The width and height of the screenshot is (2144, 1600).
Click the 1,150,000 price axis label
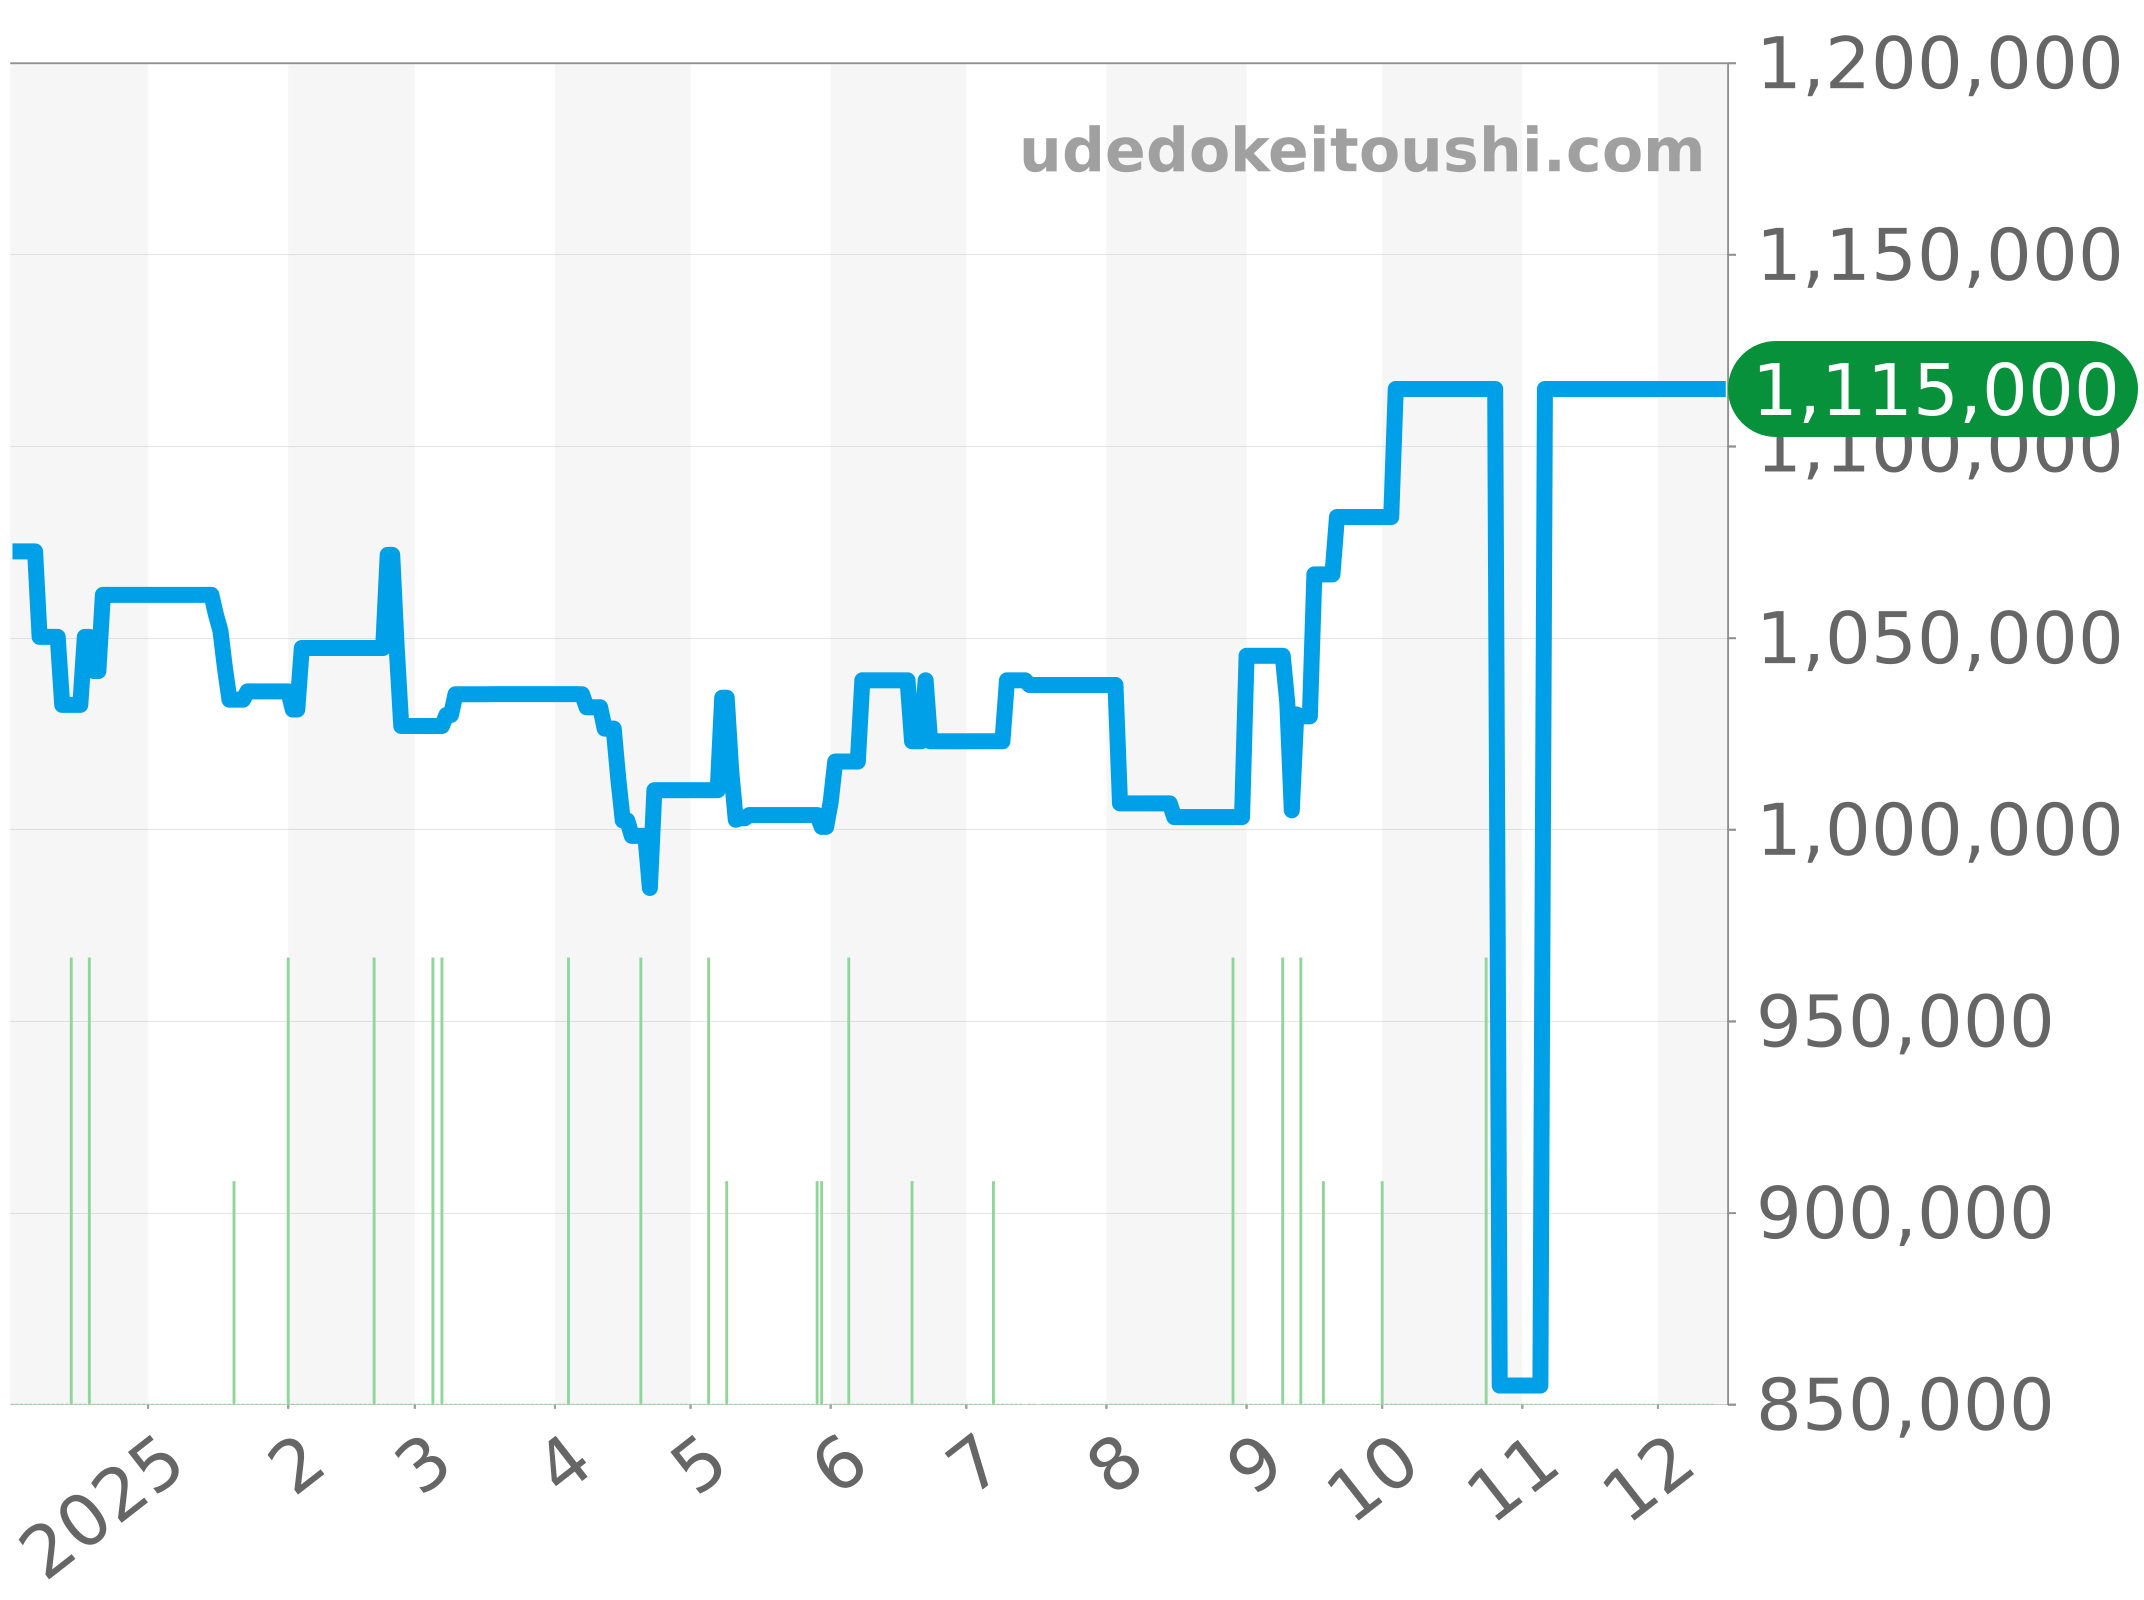pyautogui.click(x=1938, y=256)
